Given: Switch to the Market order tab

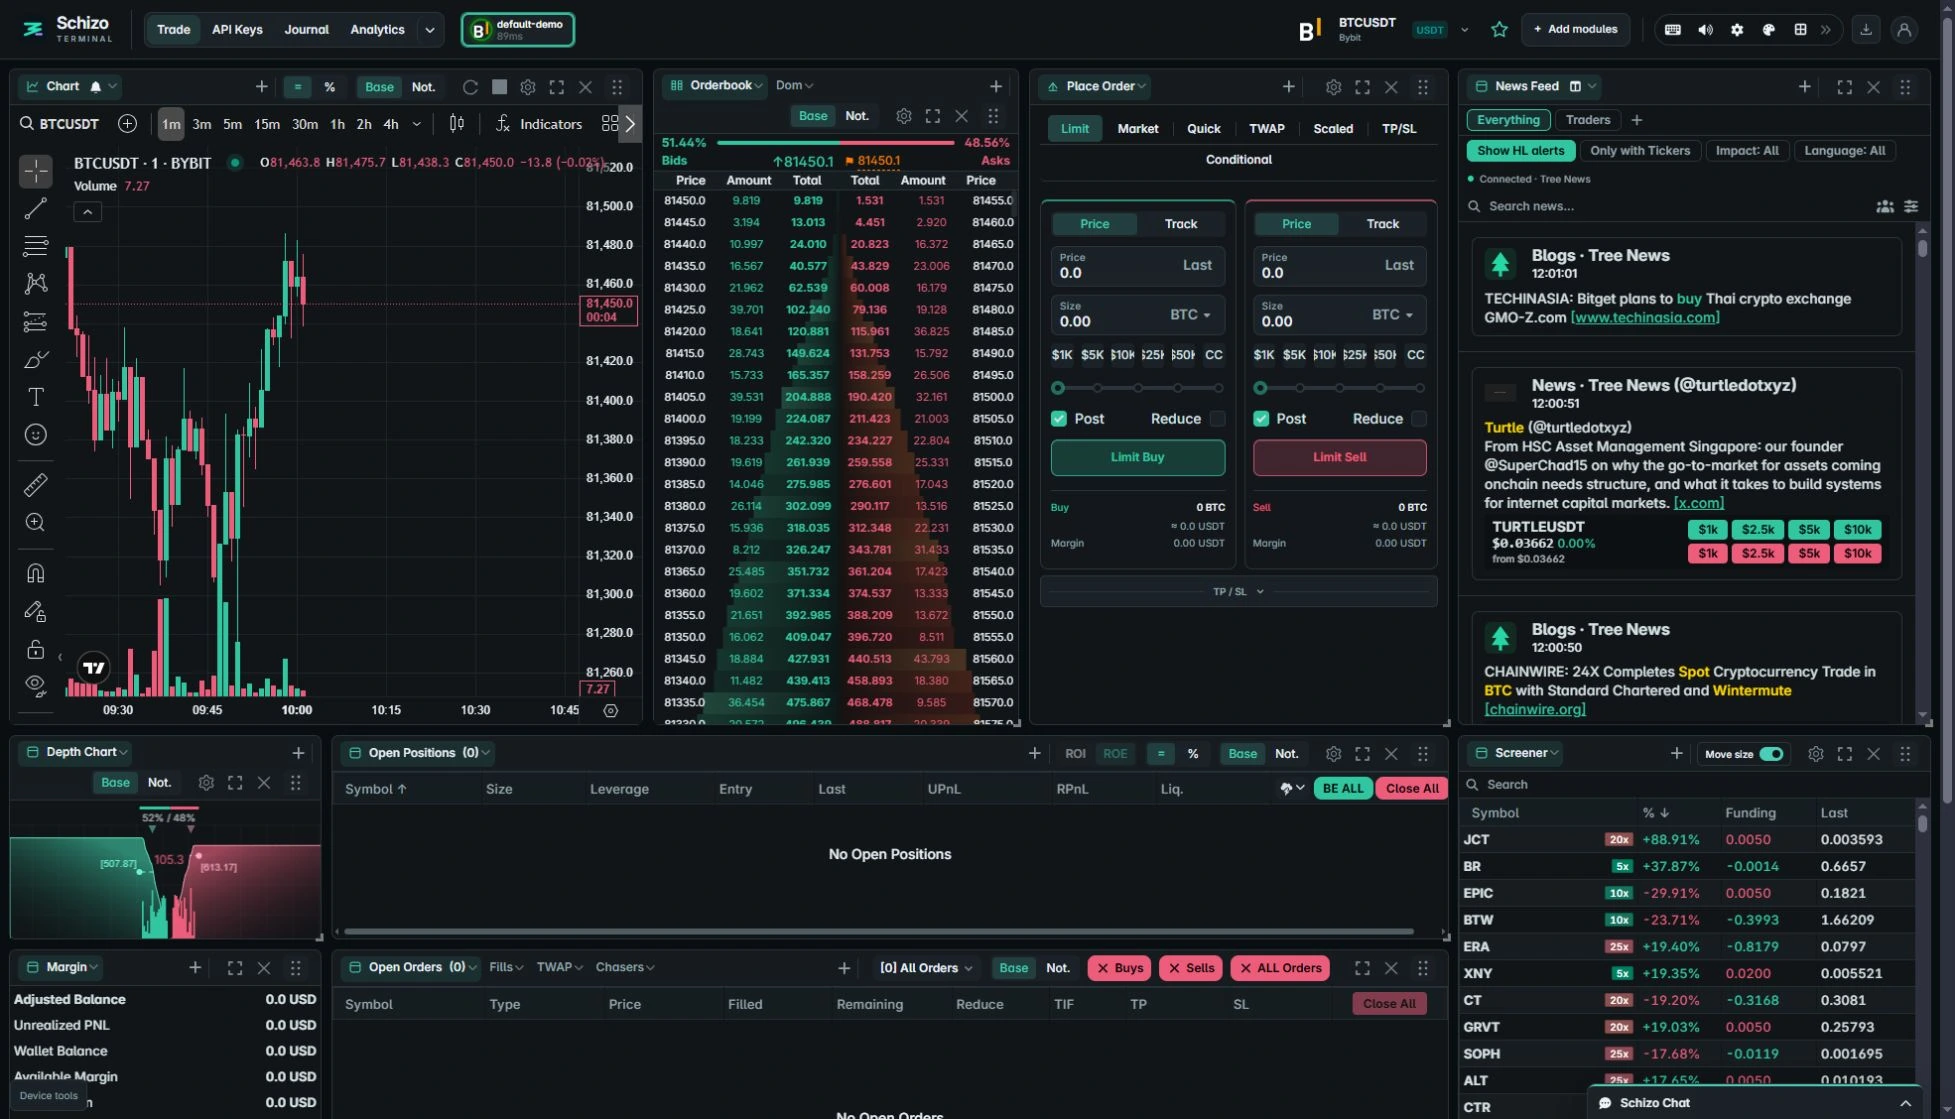Looking at the screenshot, I should coord(1138,129).
